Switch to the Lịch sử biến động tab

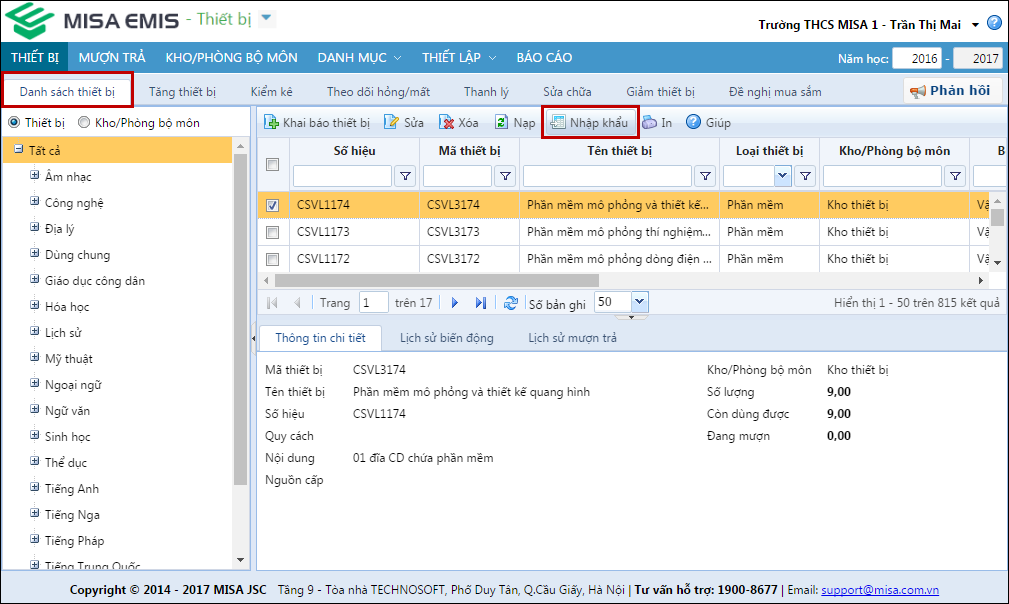447,338
